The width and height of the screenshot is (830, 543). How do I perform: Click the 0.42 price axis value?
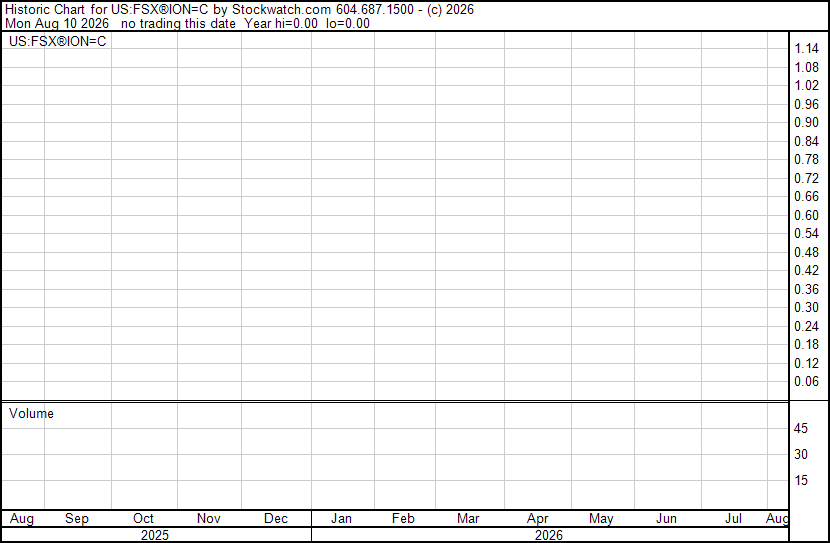pos(806,270)
